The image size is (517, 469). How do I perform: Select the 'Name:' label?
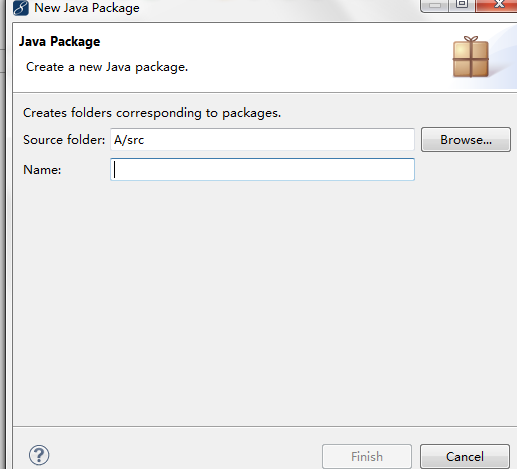[x=42, y=170]
